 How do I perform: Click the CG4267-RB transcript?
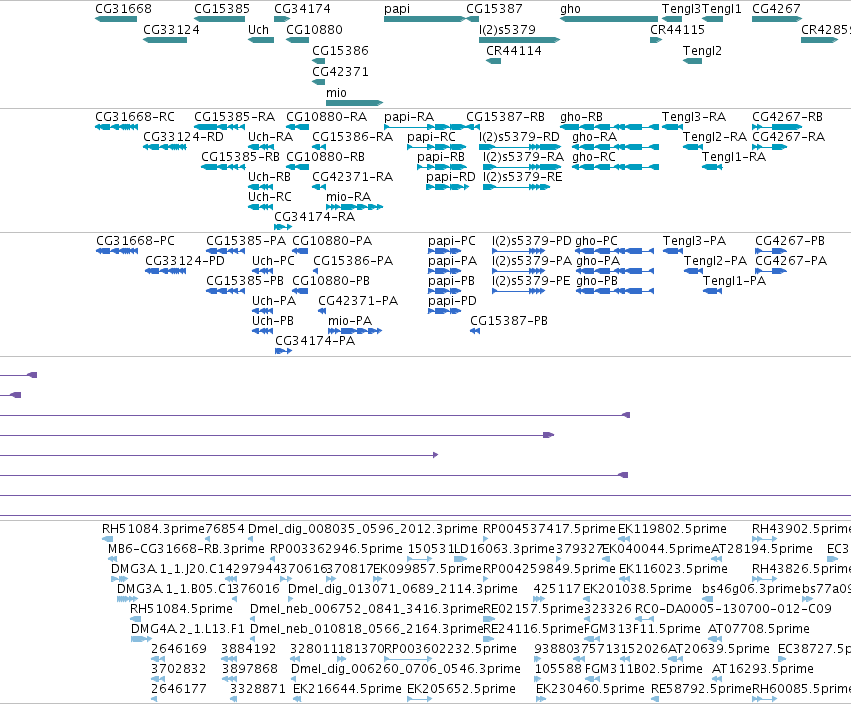pos(777,127)
